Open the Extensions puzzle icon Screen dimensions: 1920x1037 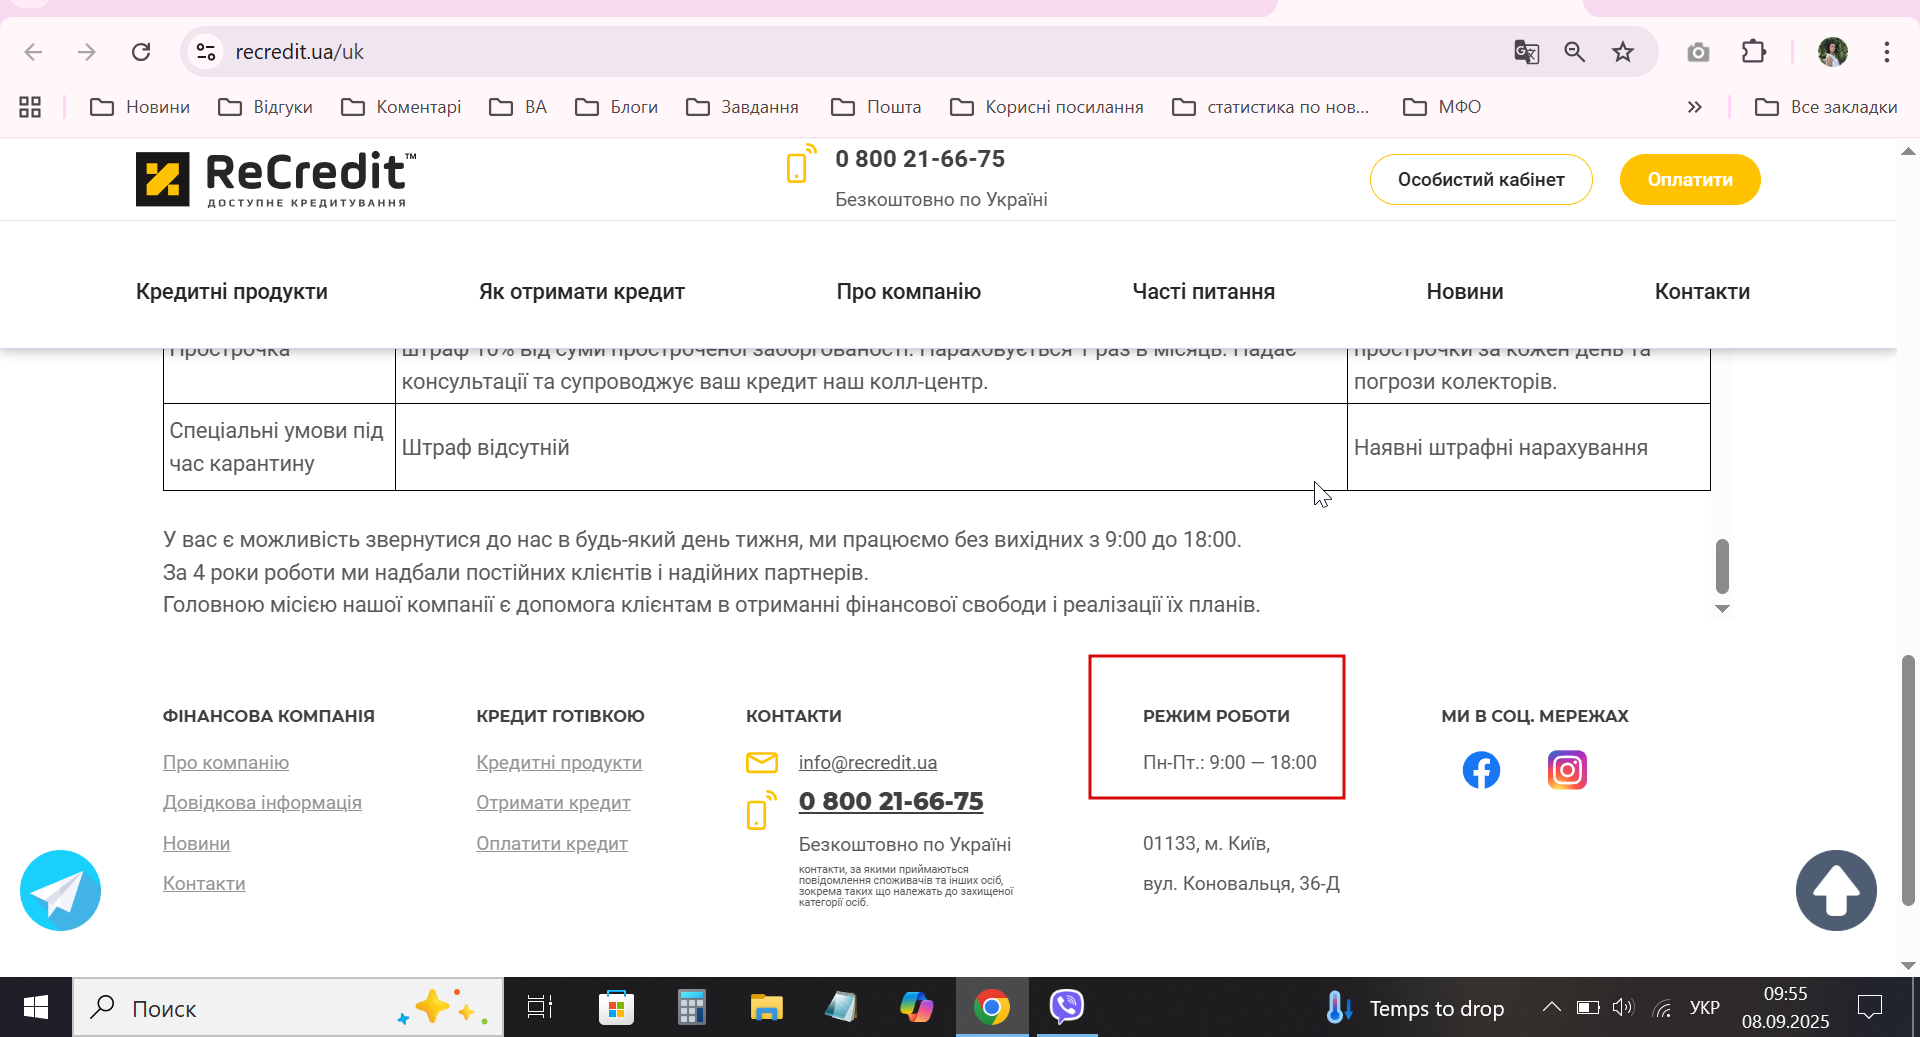coord(1754,52)
